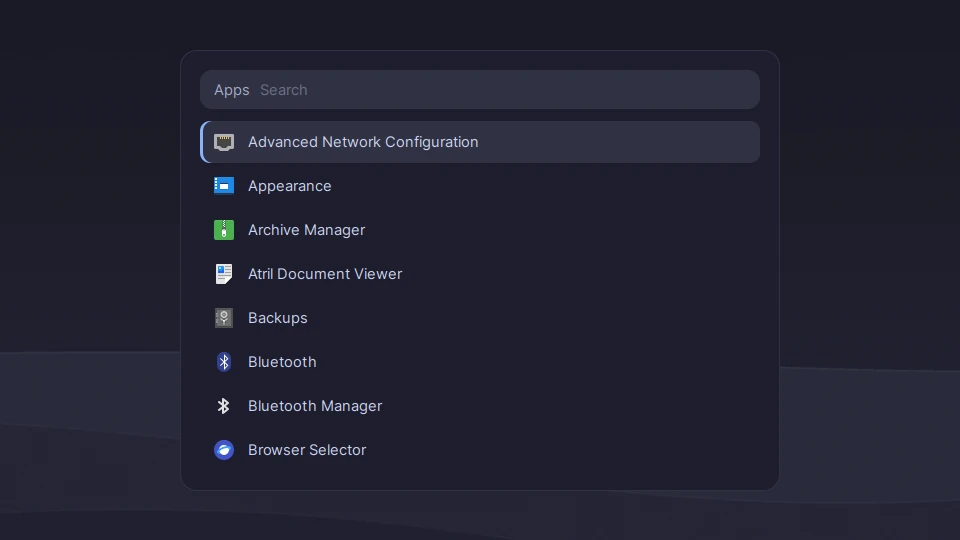Choose "Backups" in the app list
This screenshot has height=540, width=960.
pos(480,318)
